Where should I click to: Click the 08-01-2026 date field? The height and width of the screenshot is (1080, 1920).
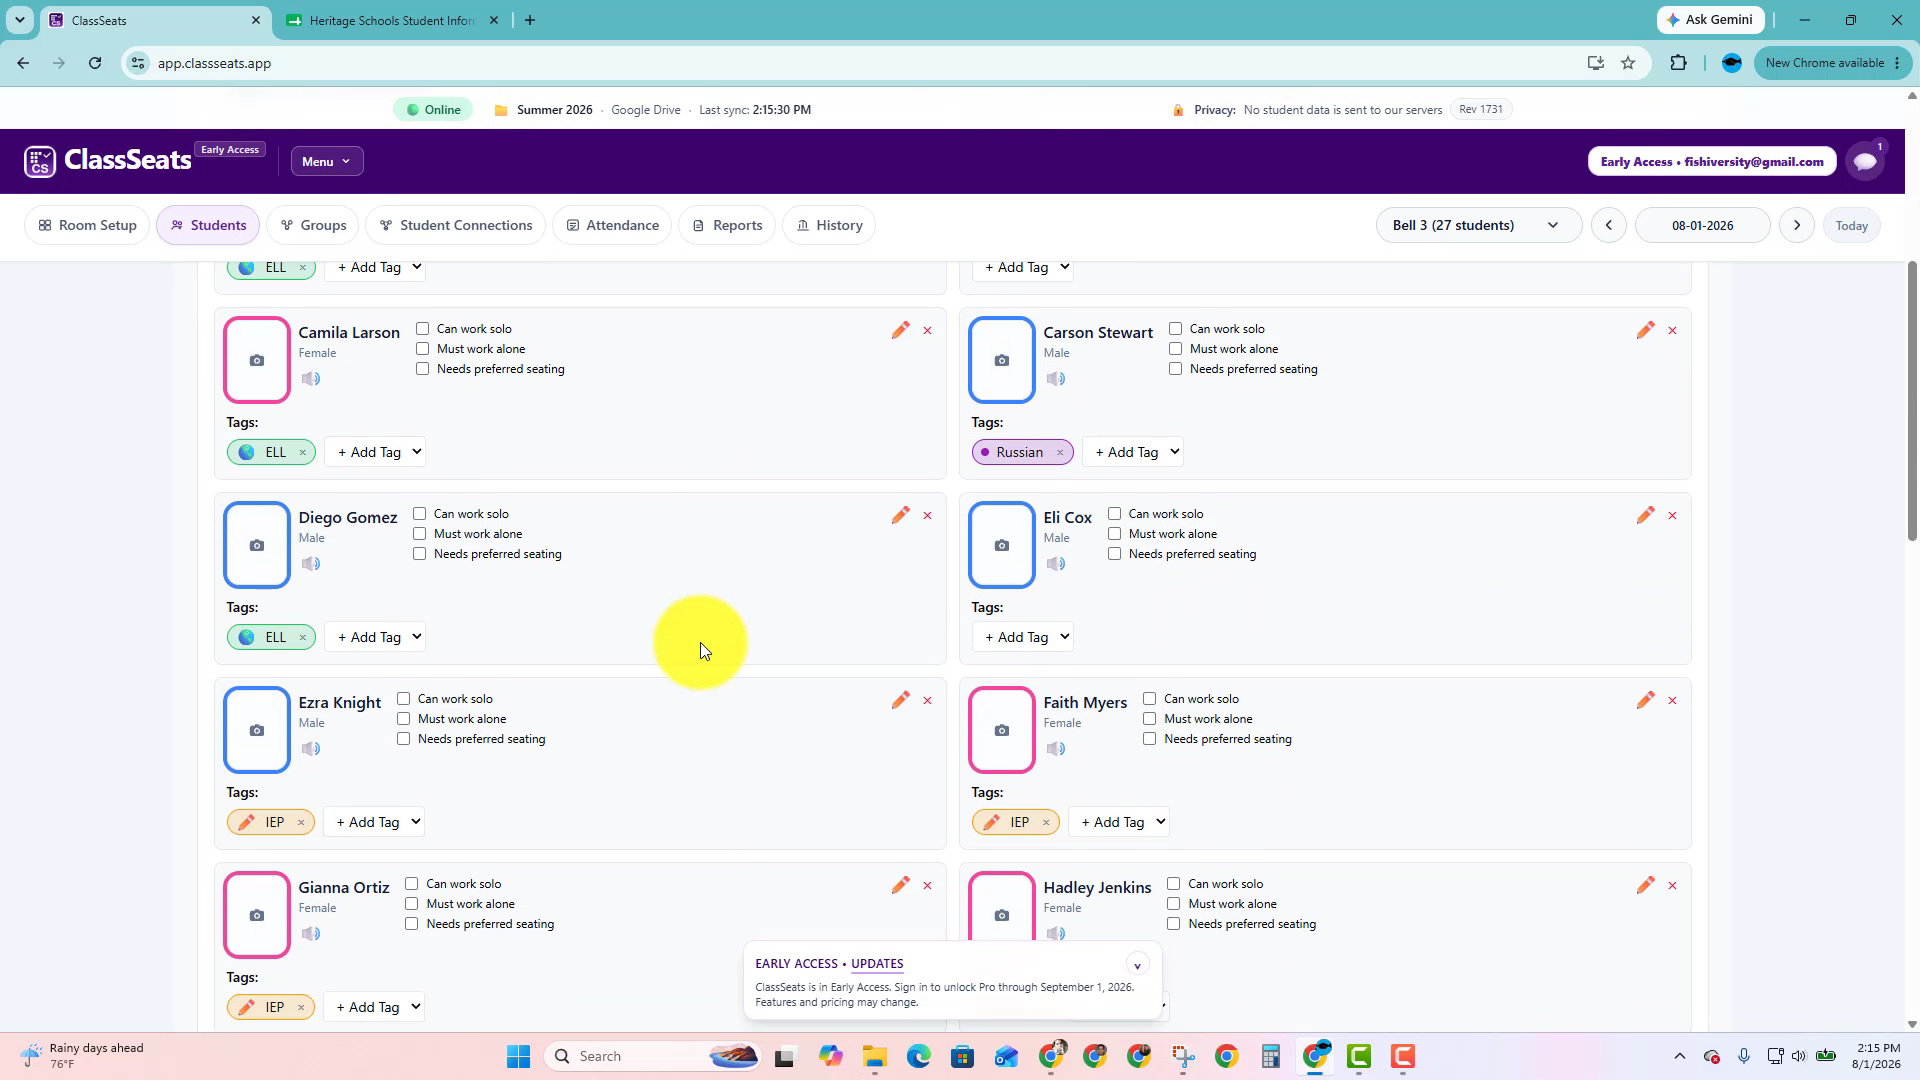click(1702, 226)
